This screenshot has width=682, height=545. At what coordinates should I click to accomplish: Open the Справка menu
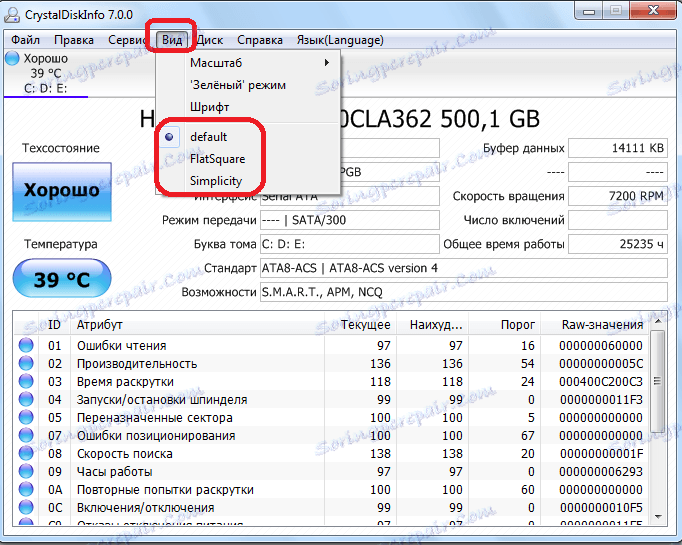[x=260, y=40]
